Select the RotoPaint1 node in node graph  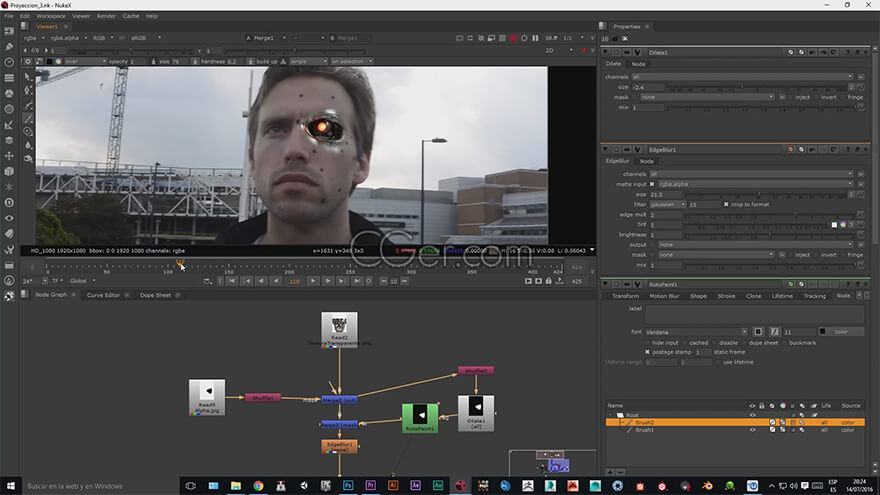click(420, 418)
